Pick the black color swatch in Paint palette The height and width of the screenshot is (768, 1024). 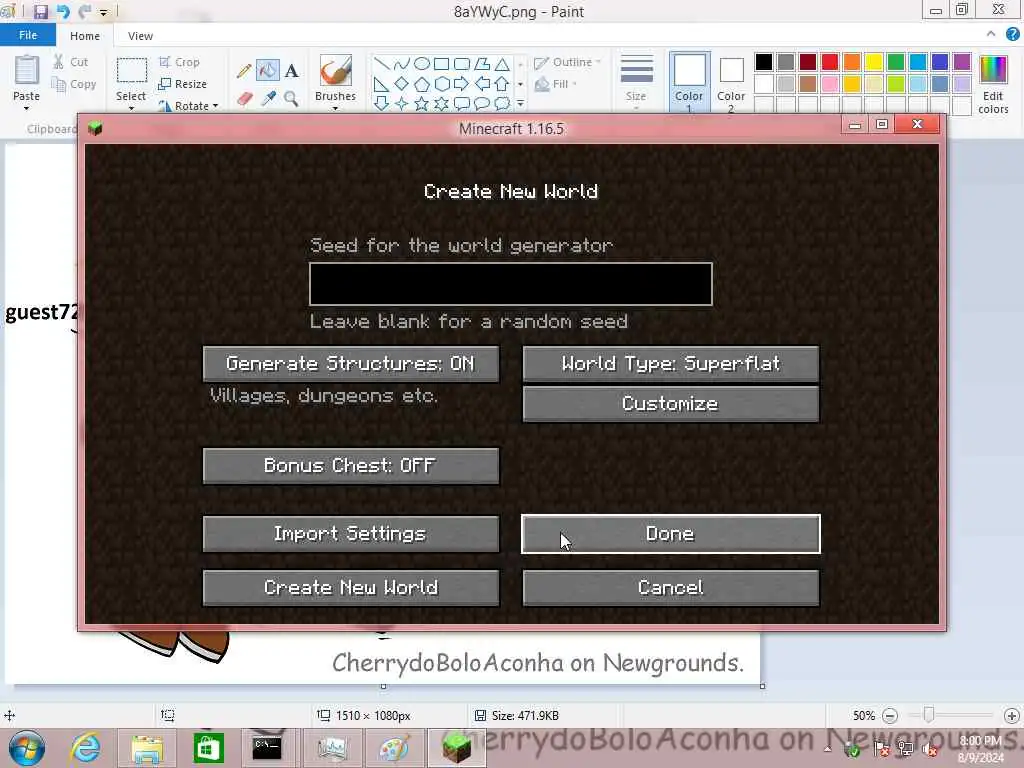[x=763, y=62]
